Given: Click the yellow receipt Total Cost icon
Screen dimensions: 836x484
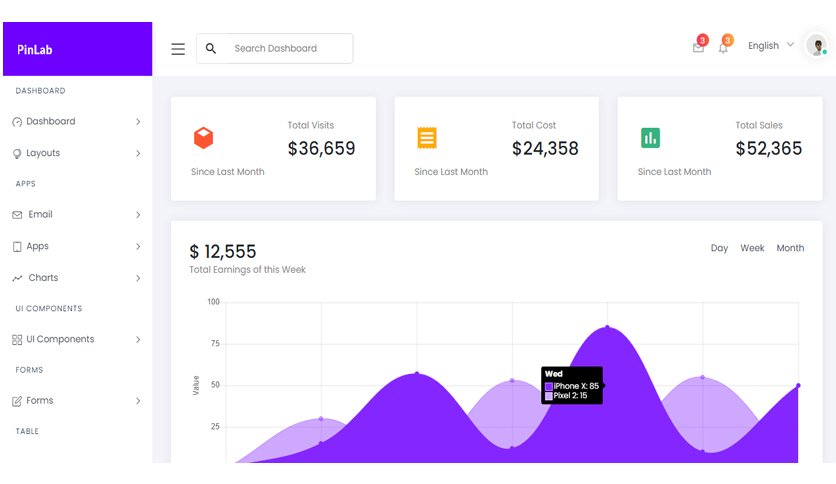Looking at the screenshot, I should [427, 138].
